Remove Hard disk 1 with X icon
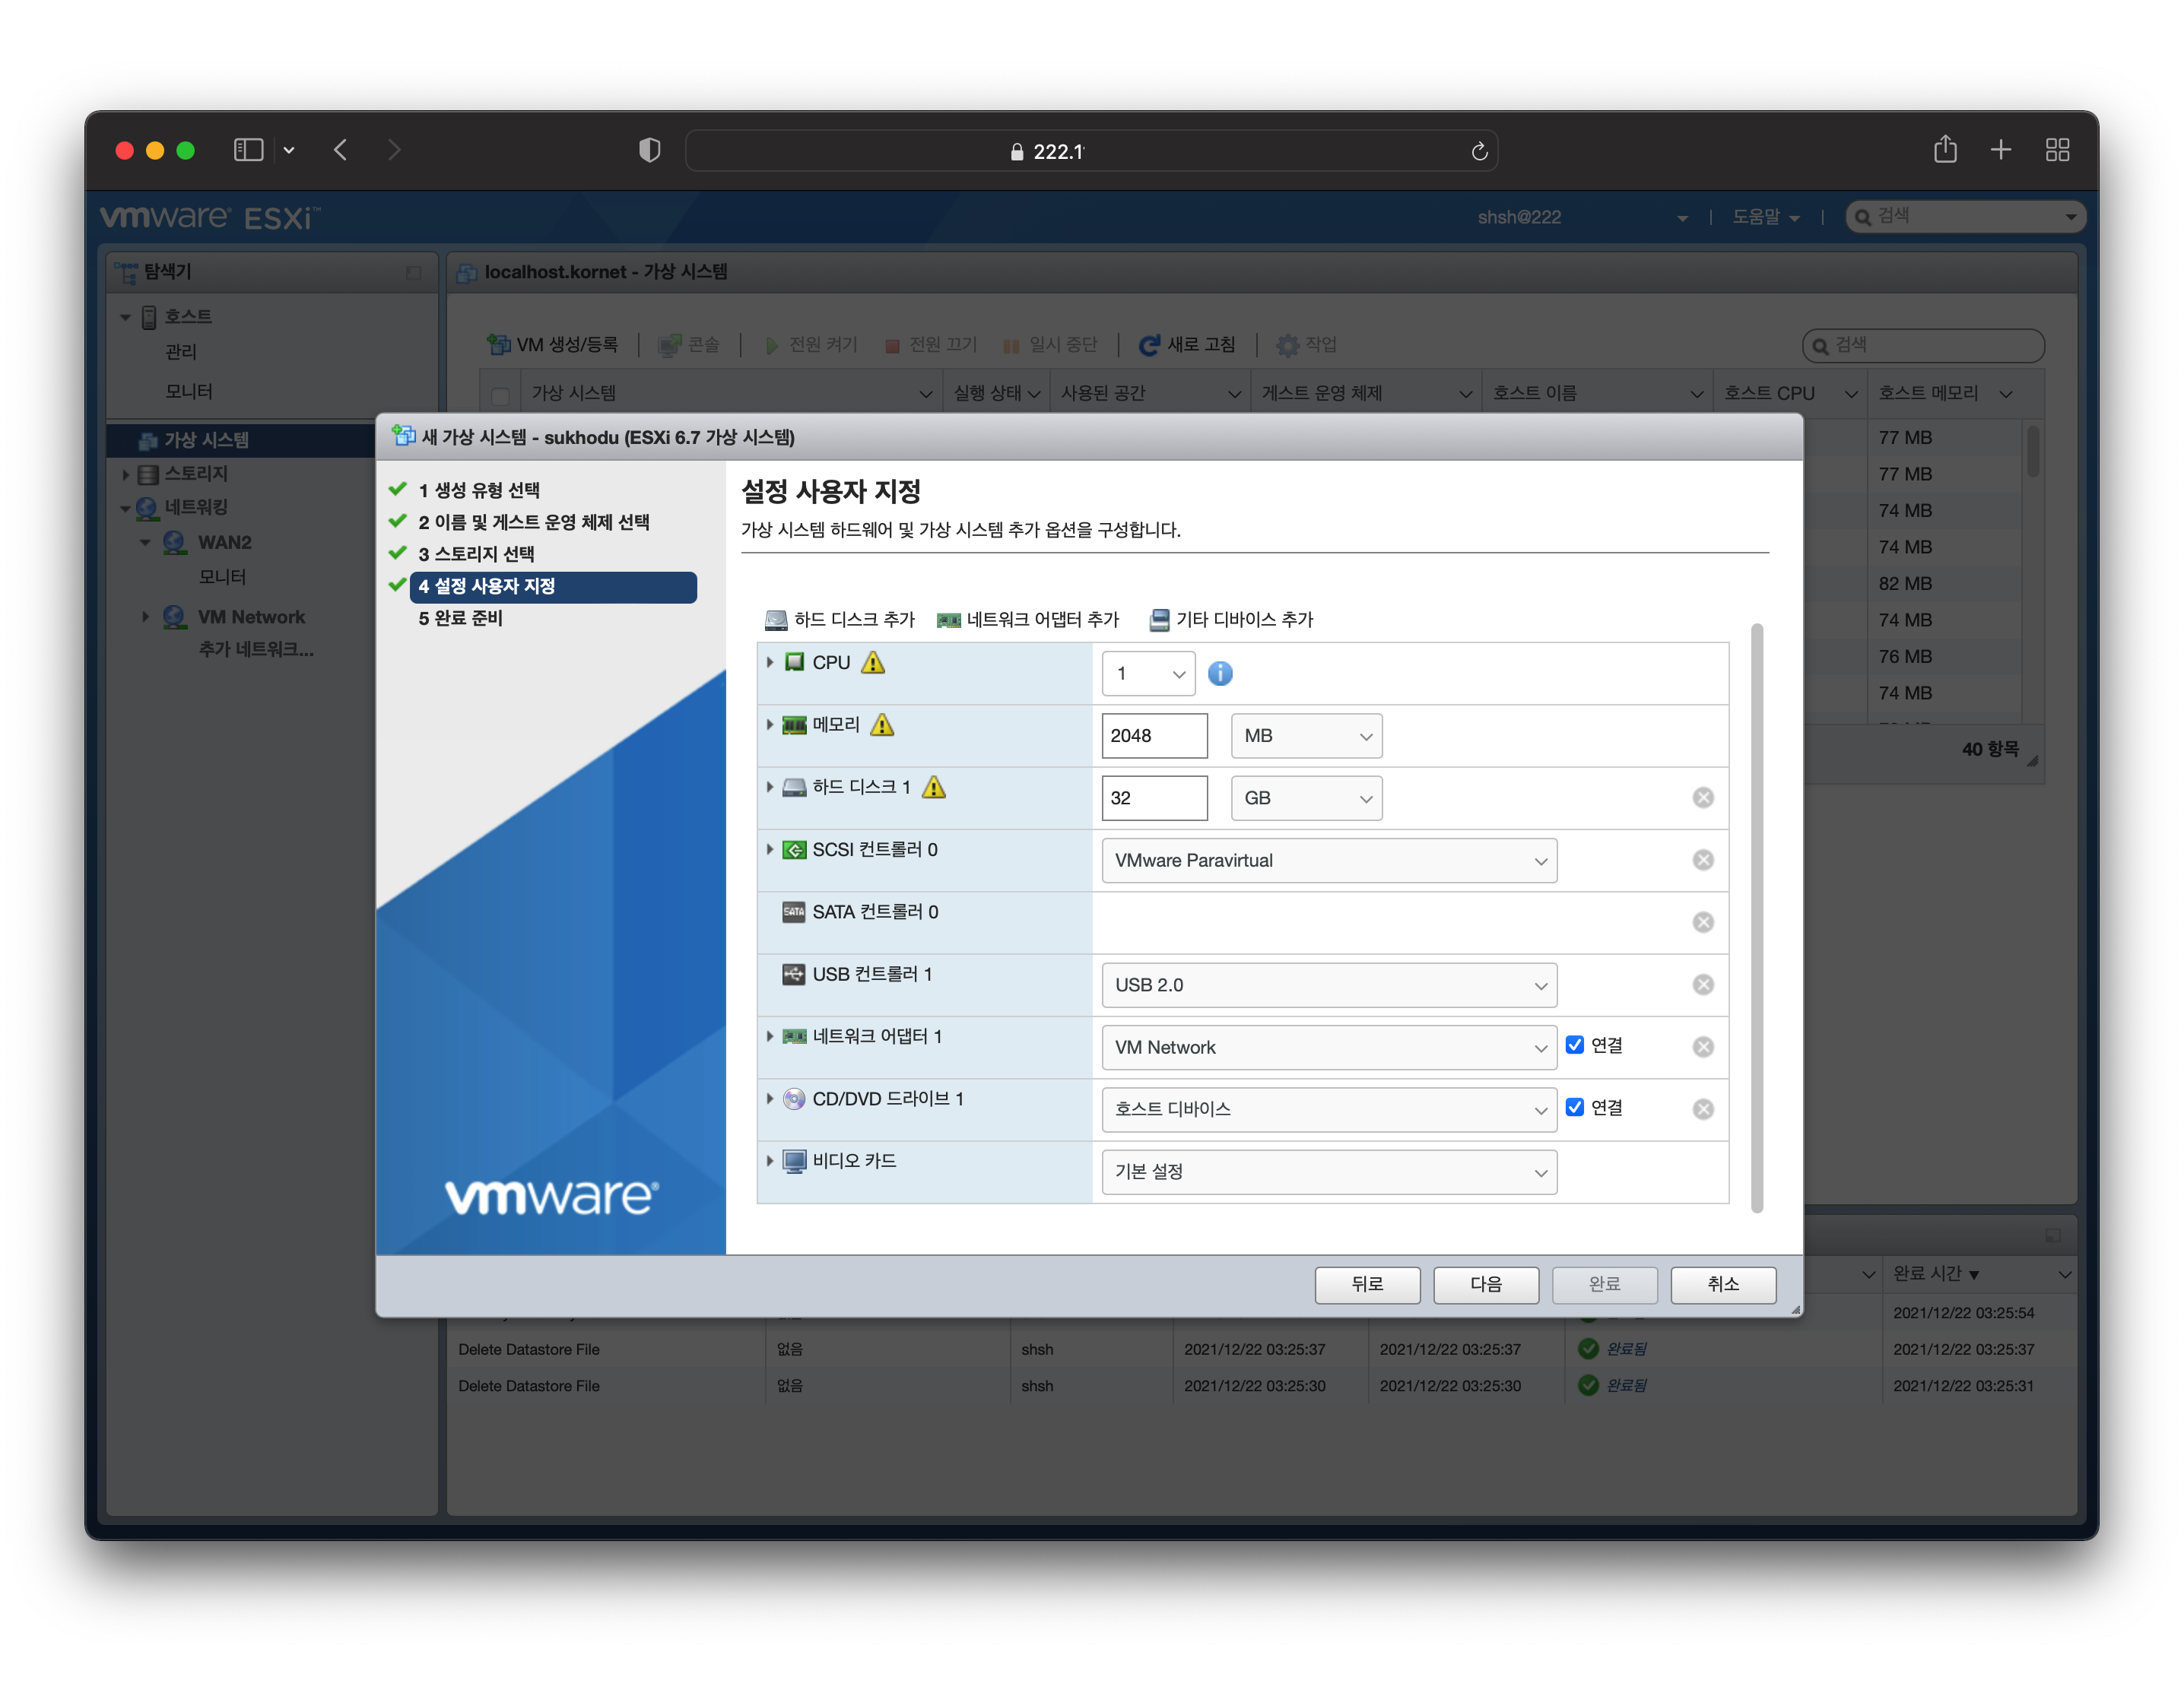 (1703, 798)
